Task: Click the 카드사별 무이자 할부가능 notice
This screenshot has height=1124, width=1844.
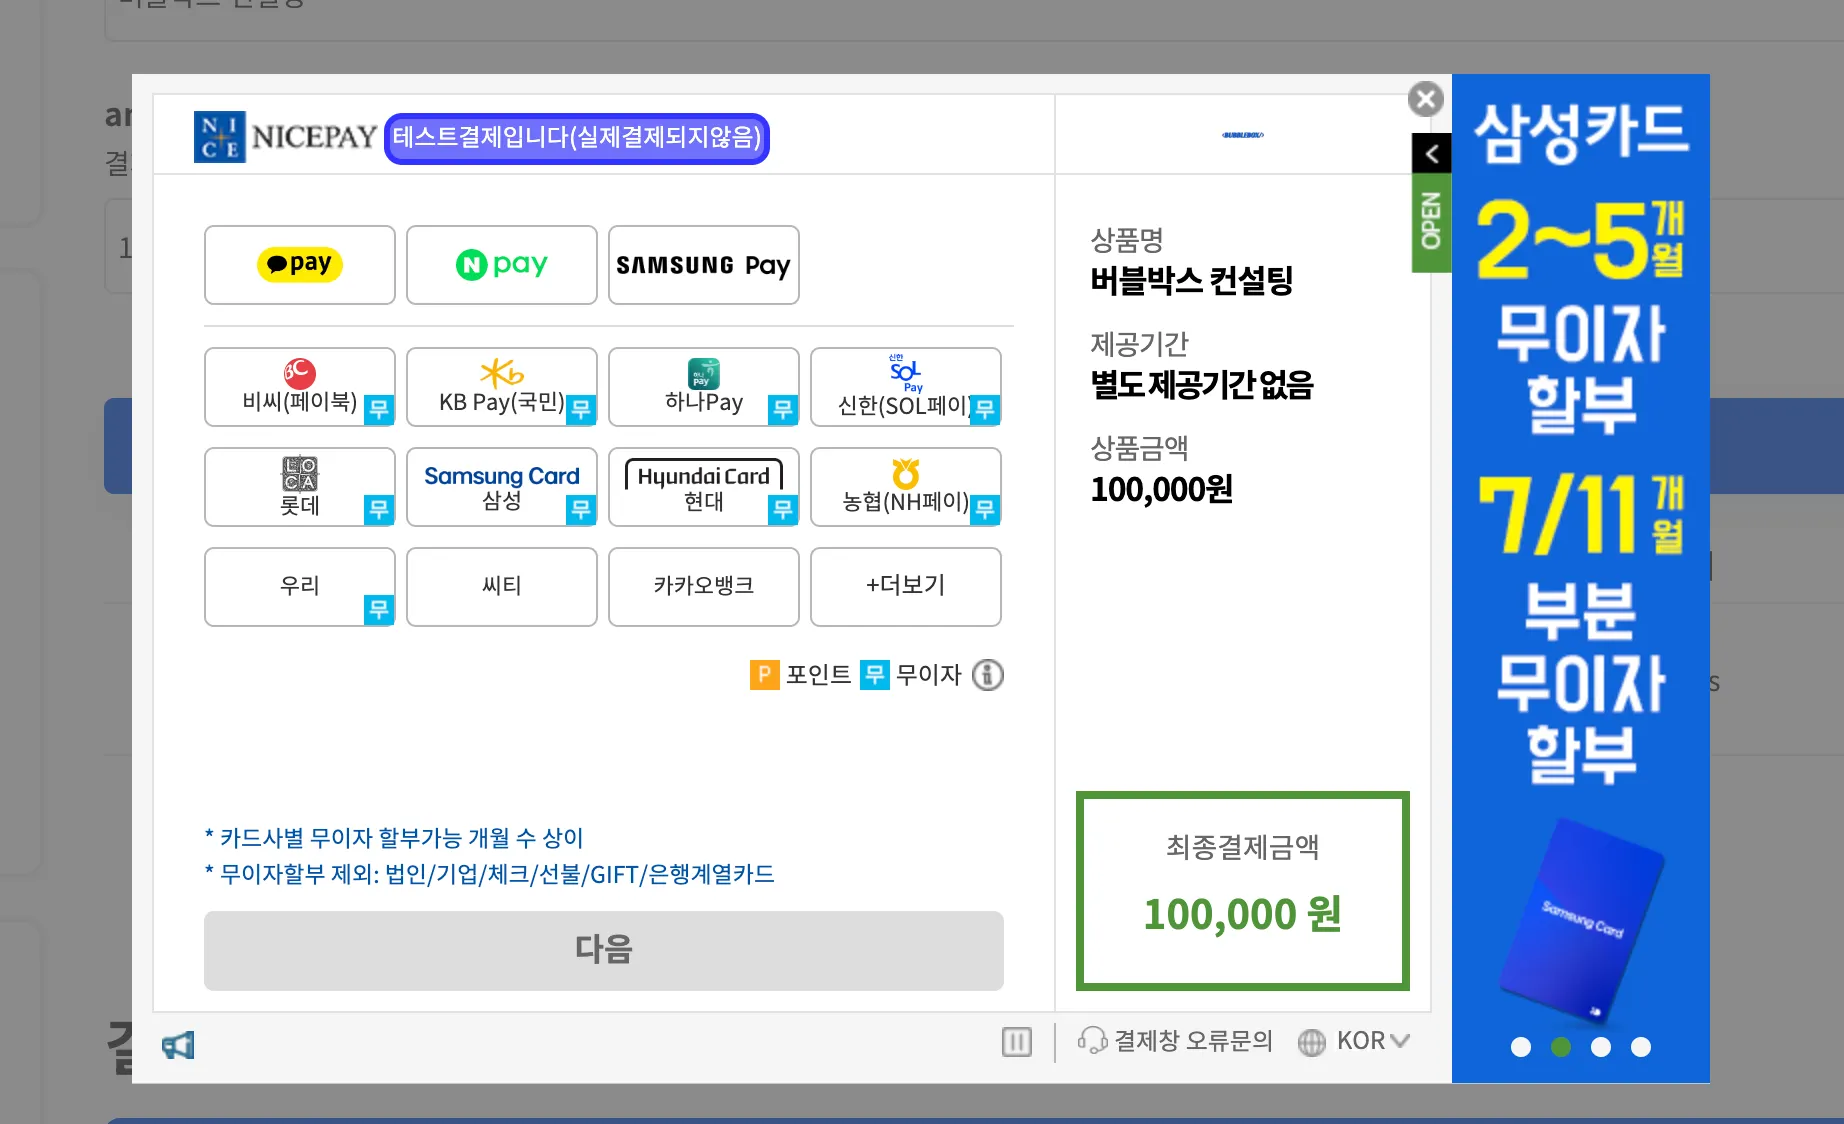Action: point(394,838)
